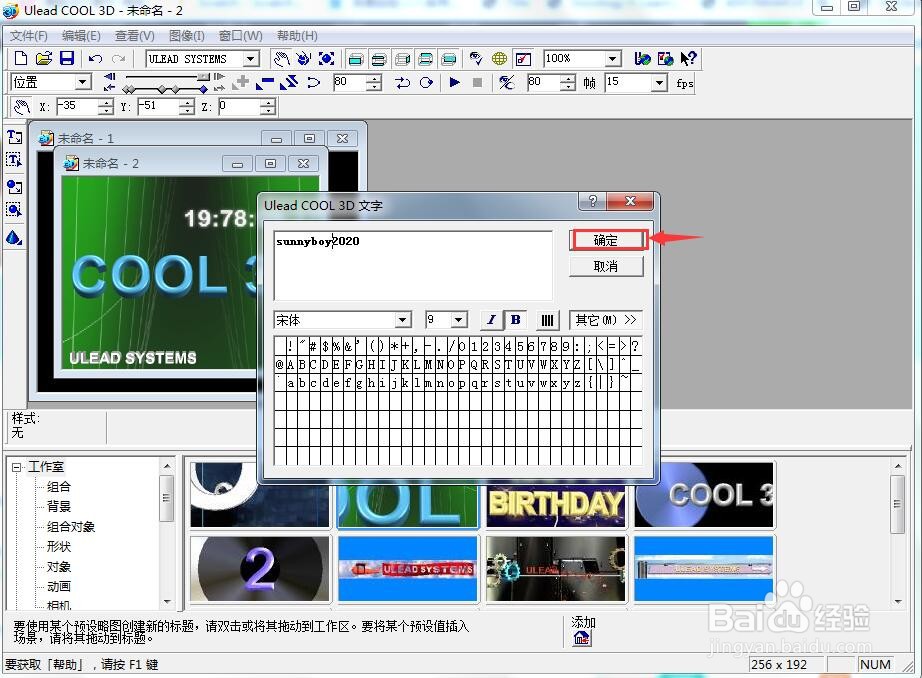Click the ? help button in dialog title bar
922x678 pixels.
tap(593, 201)
